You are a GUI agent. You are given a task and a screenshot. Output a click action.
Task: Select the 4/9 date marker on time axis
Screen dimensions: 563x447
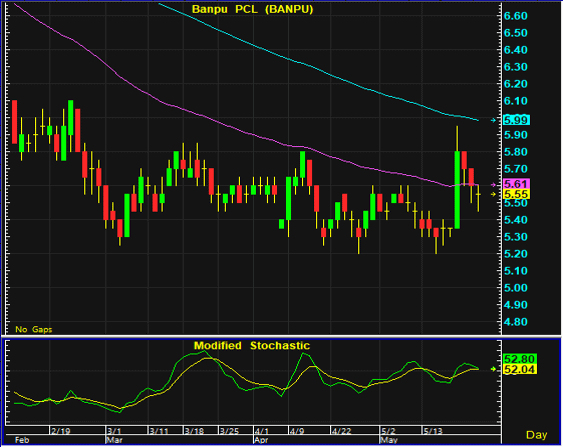(x=297, y=431)
